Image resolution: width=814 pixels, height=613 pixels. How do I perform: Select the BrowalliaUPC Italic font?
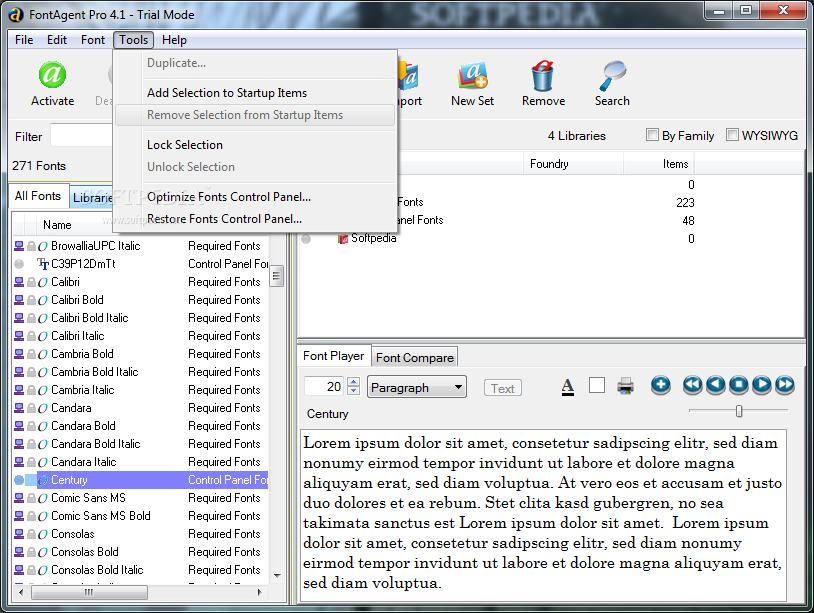[140, 246]
